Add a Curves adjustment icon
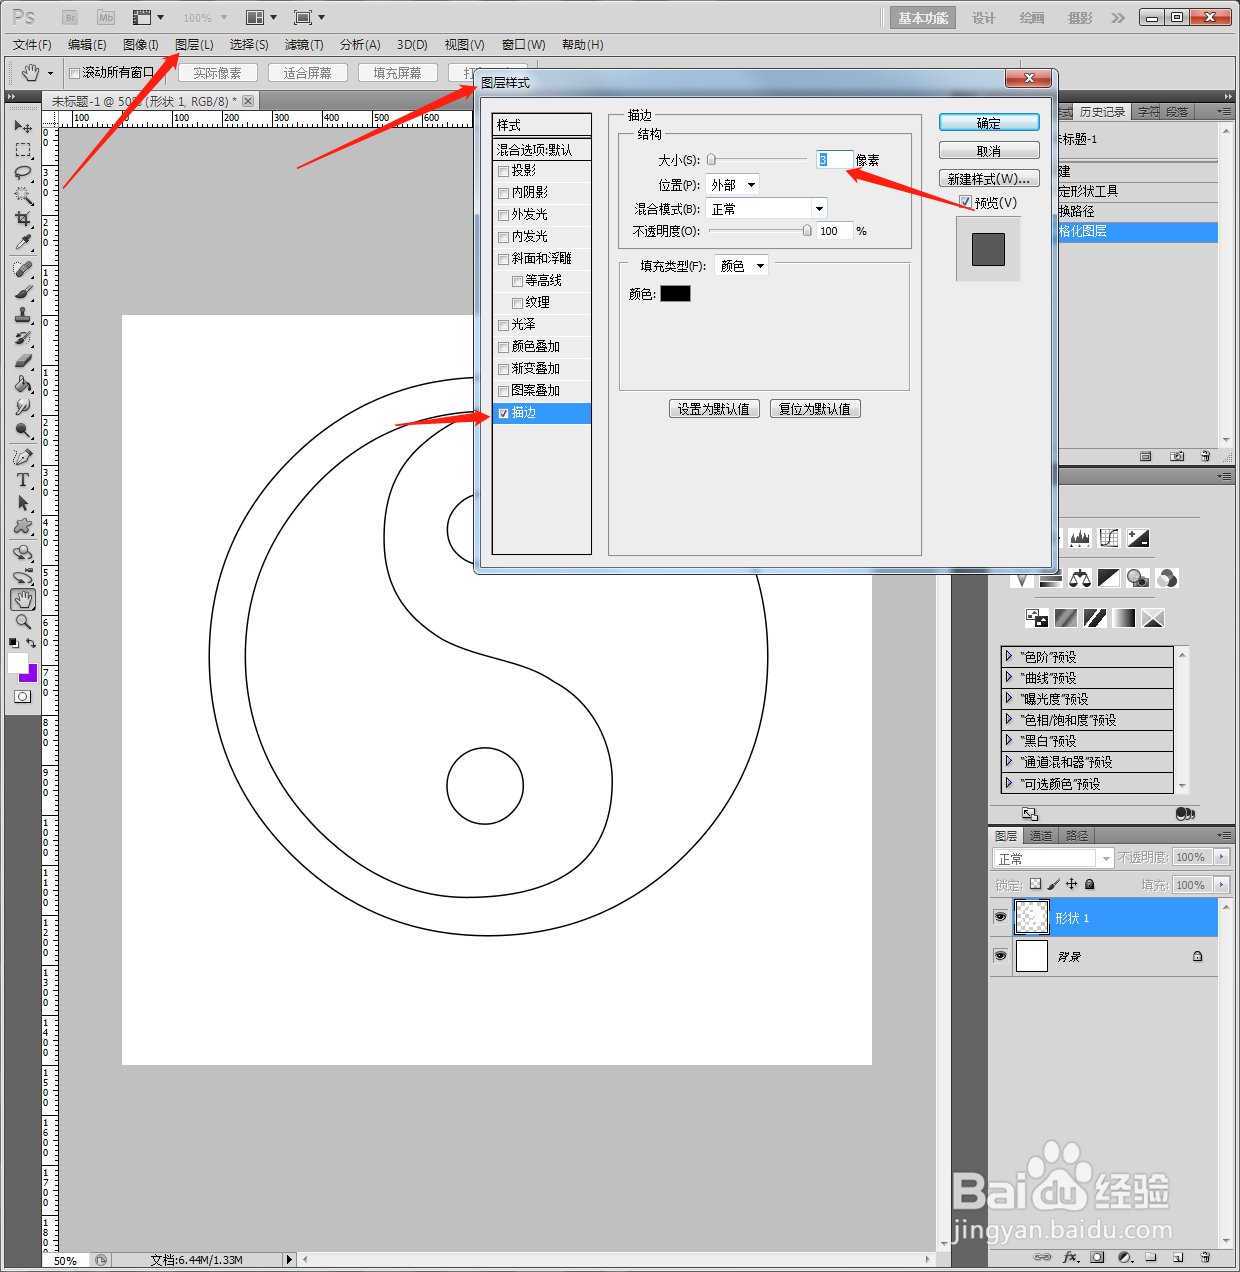 1109,538
